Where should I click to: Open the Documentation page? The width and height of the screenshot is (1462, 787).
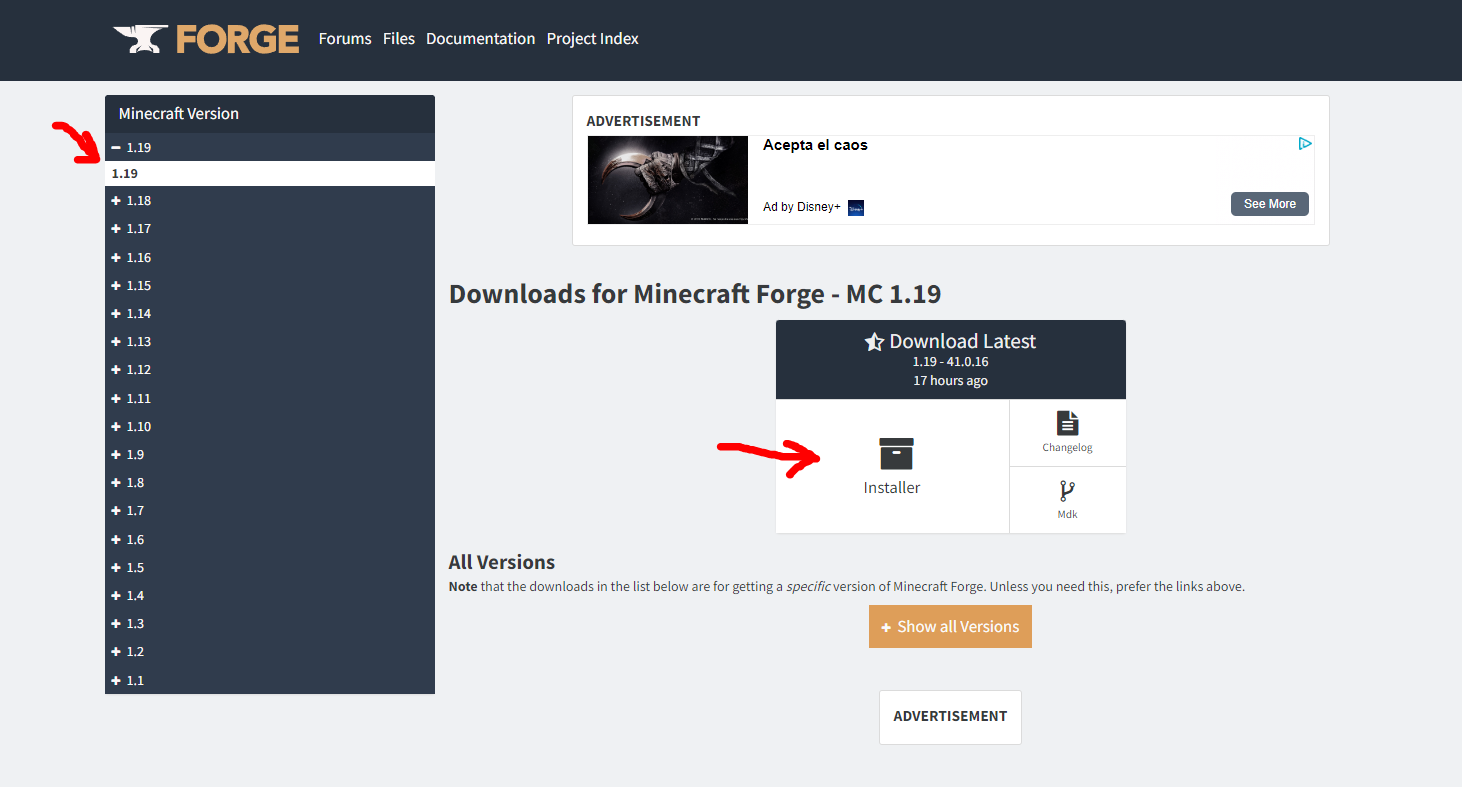tap(480, 38)
